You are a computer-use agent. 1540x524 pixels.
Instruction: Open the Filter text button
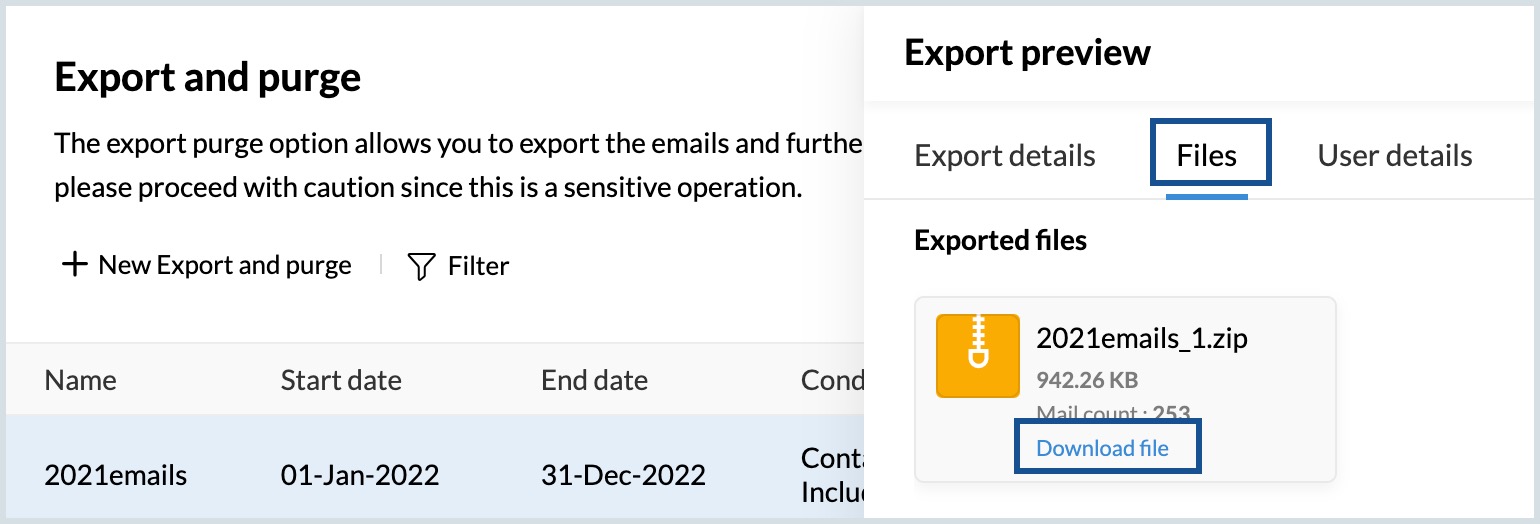coord(478,266)
